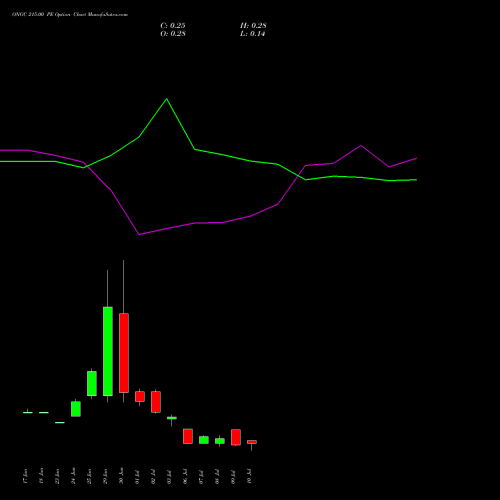Click the 25 Jun date label
500x500 pixels.
(x=89, y=476)
